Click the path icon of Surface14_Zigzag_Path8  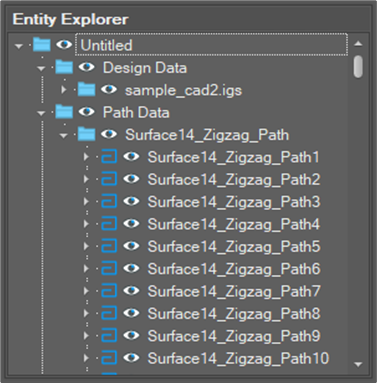[109, 313]
